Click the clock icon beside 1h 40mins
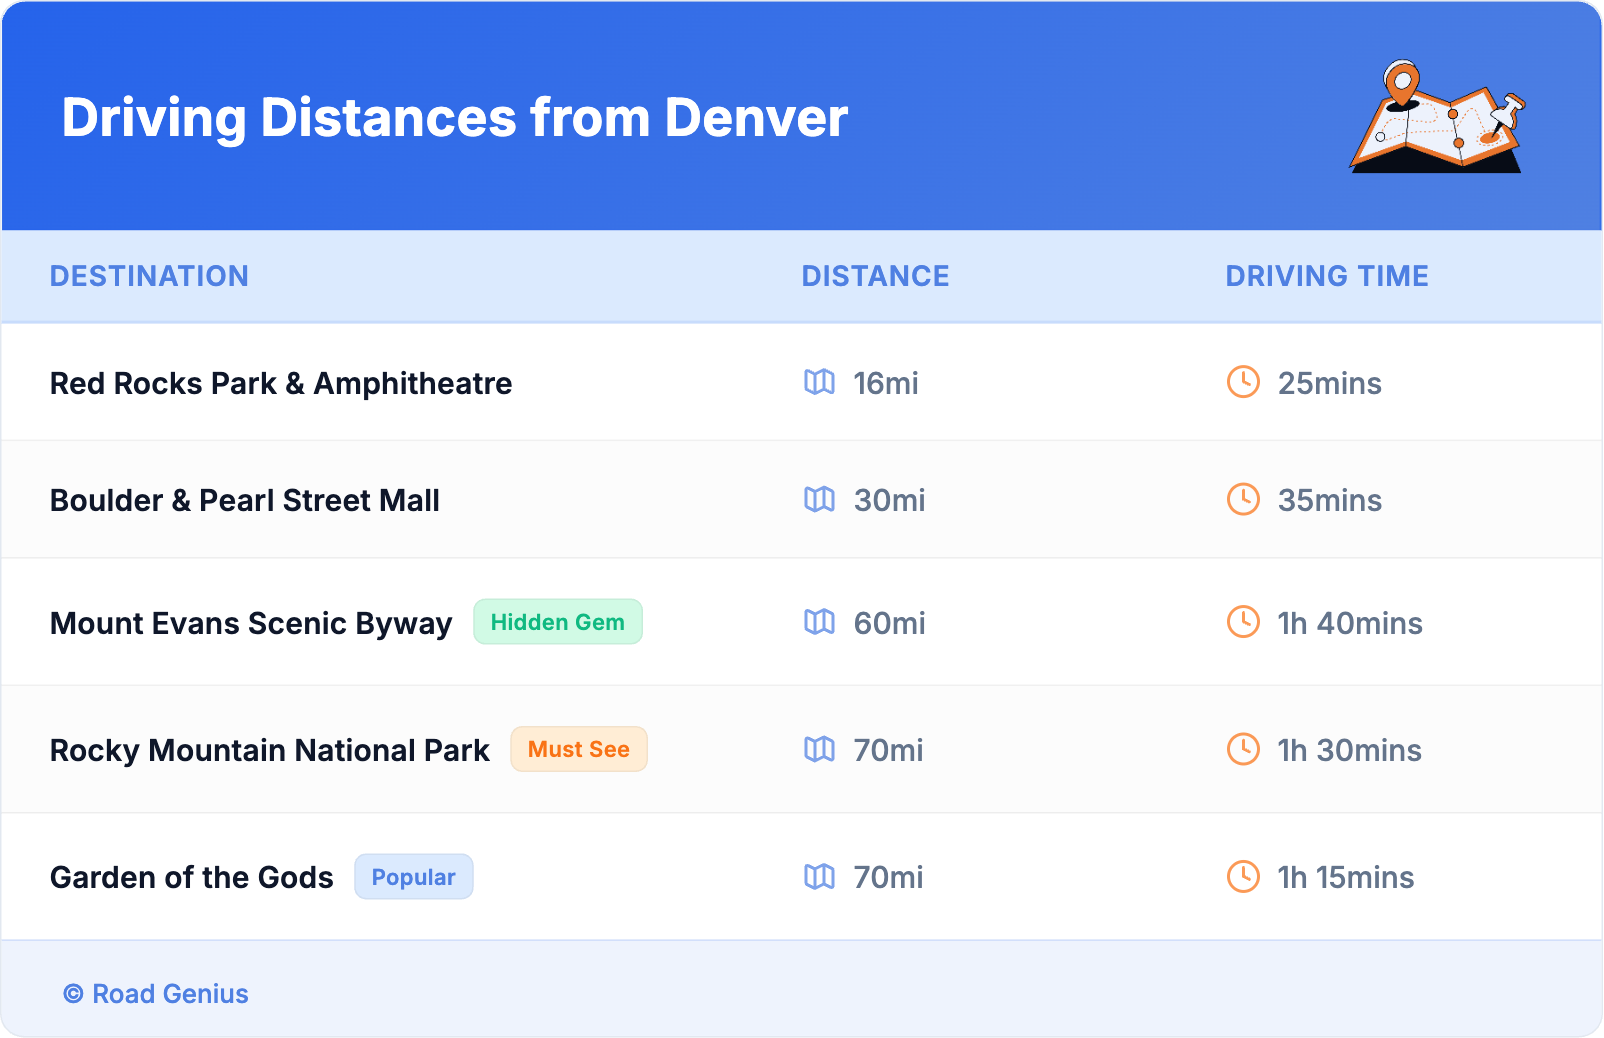 (1243, 622)
